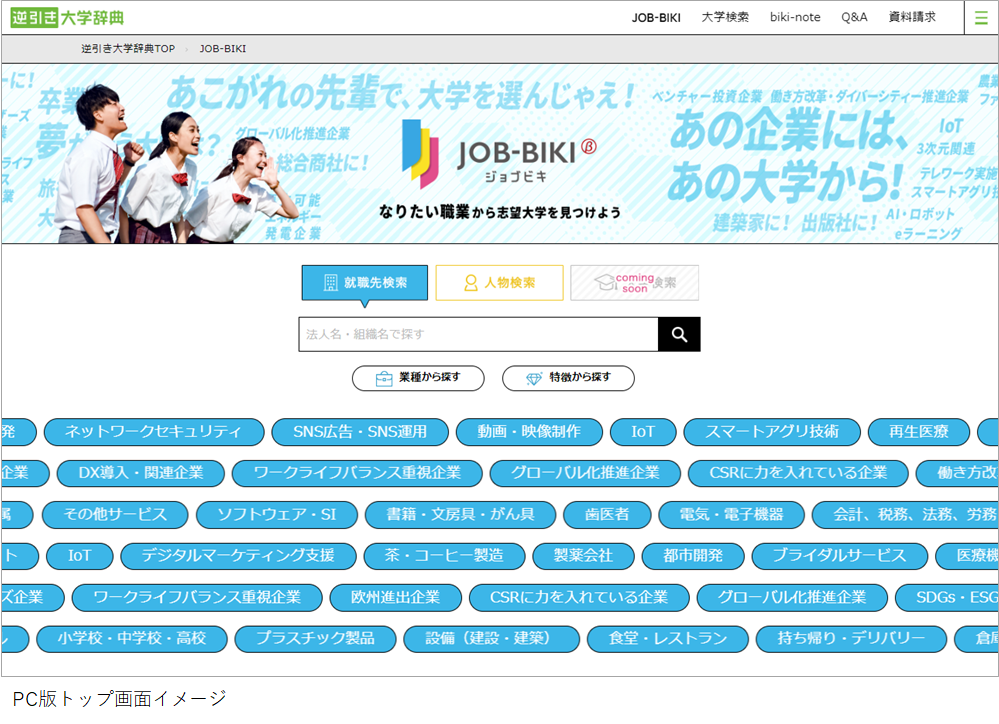The height and width of the screenshot is (724, 999).
Task: Select ブライダルサービス tag
Action: (840, 556)
